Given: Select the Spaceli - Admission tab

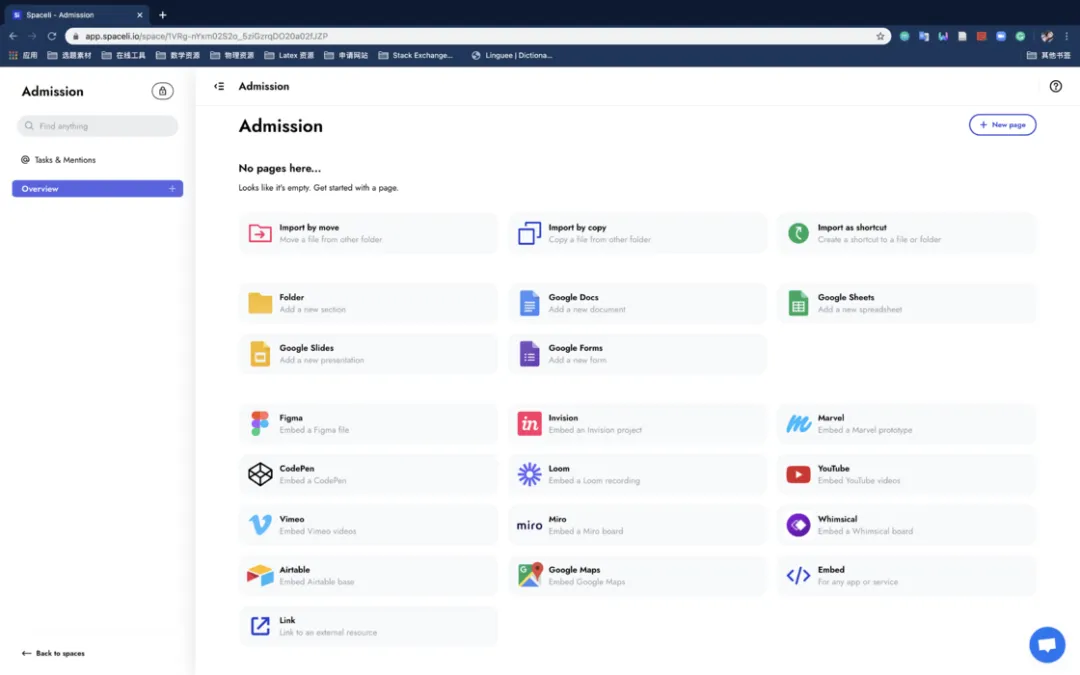Looking at the screenshot, I should pyautogui.click(x=78, y=14).
